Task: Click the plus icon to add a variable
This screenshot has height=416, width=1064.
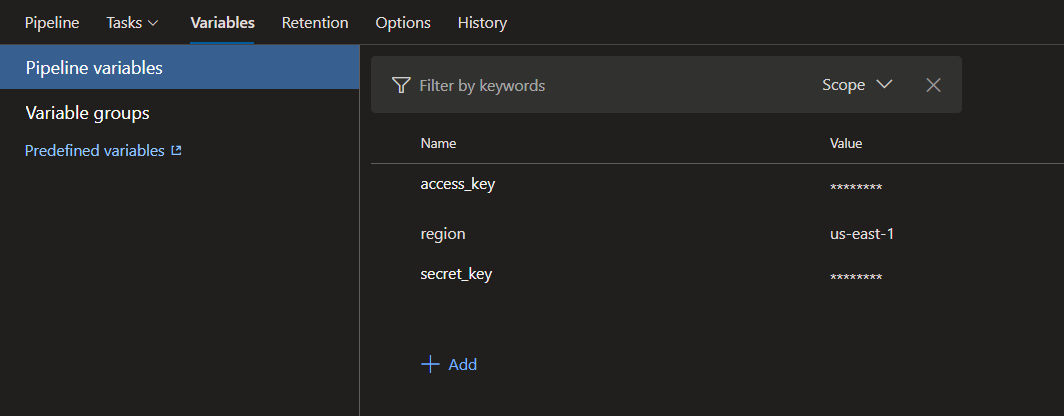Action: (x=431, y=364)
